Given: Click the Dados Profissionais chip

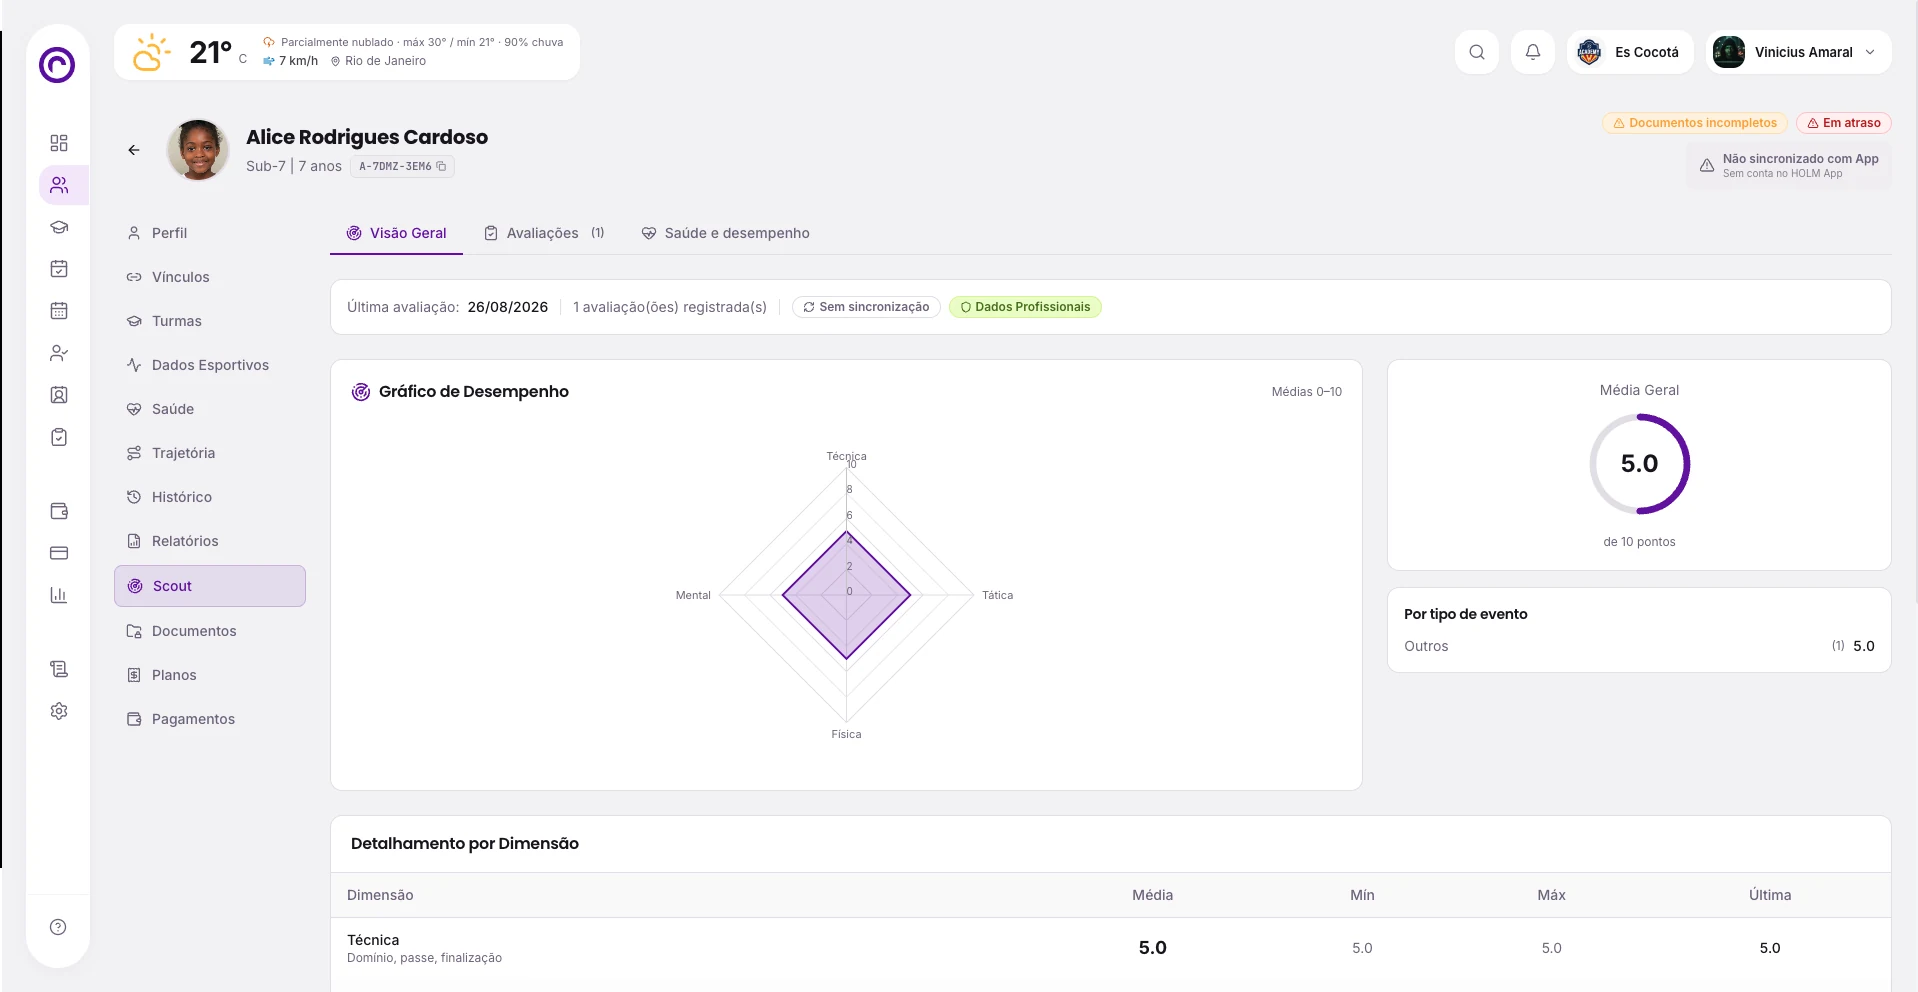Looking at the screenshot, I should pos(1025,307).
